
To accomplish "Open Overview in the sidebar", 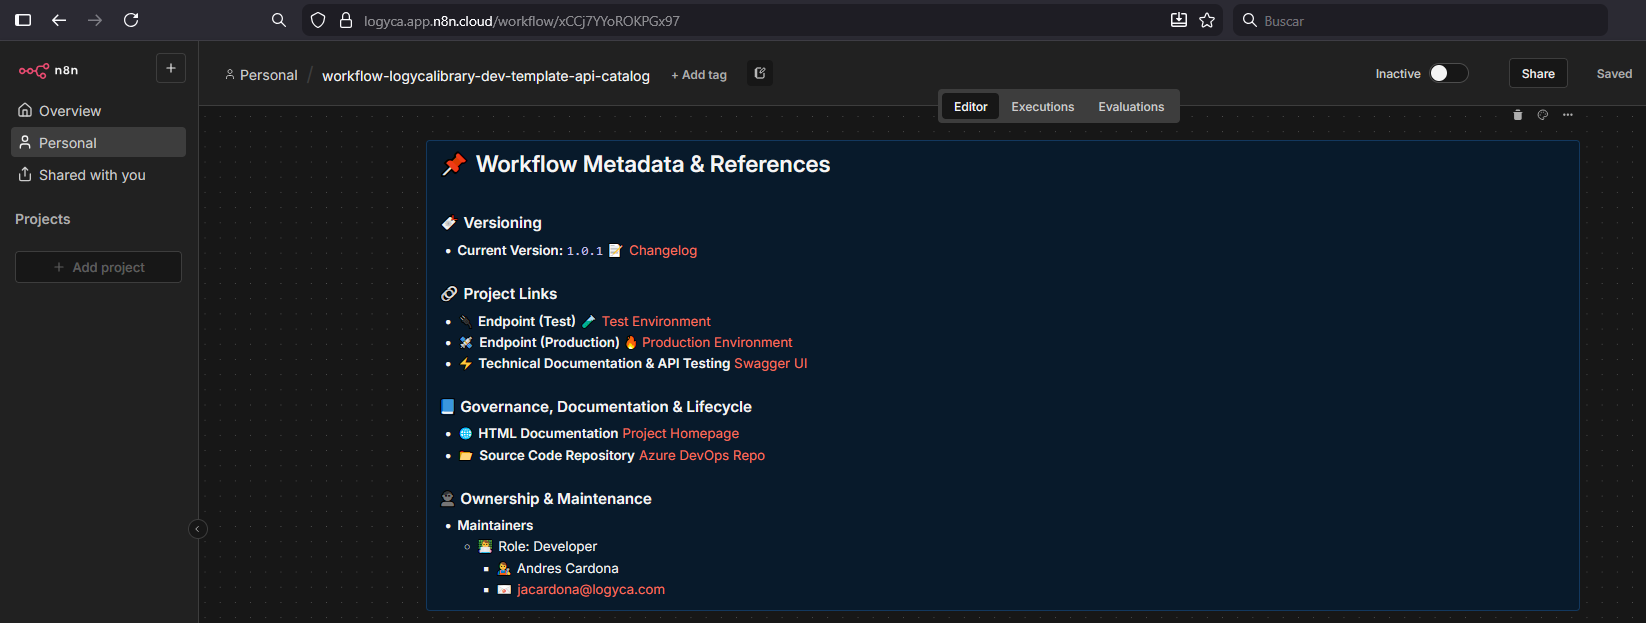I will point(69,111).
